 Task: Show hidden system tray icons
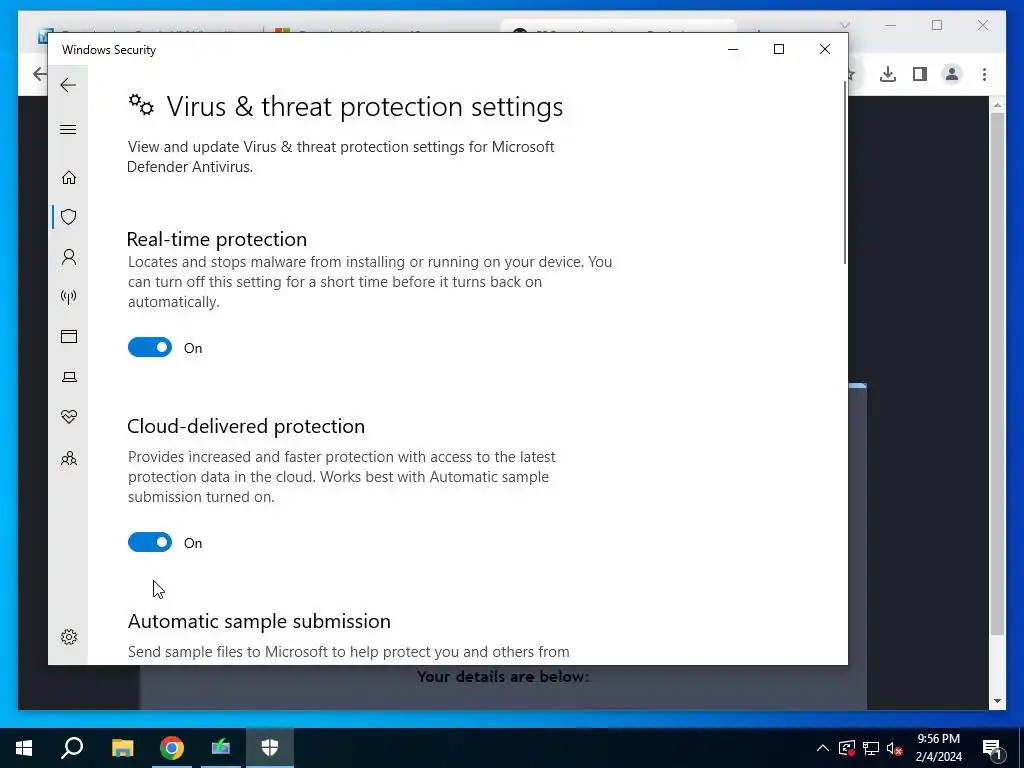[823, 748]
